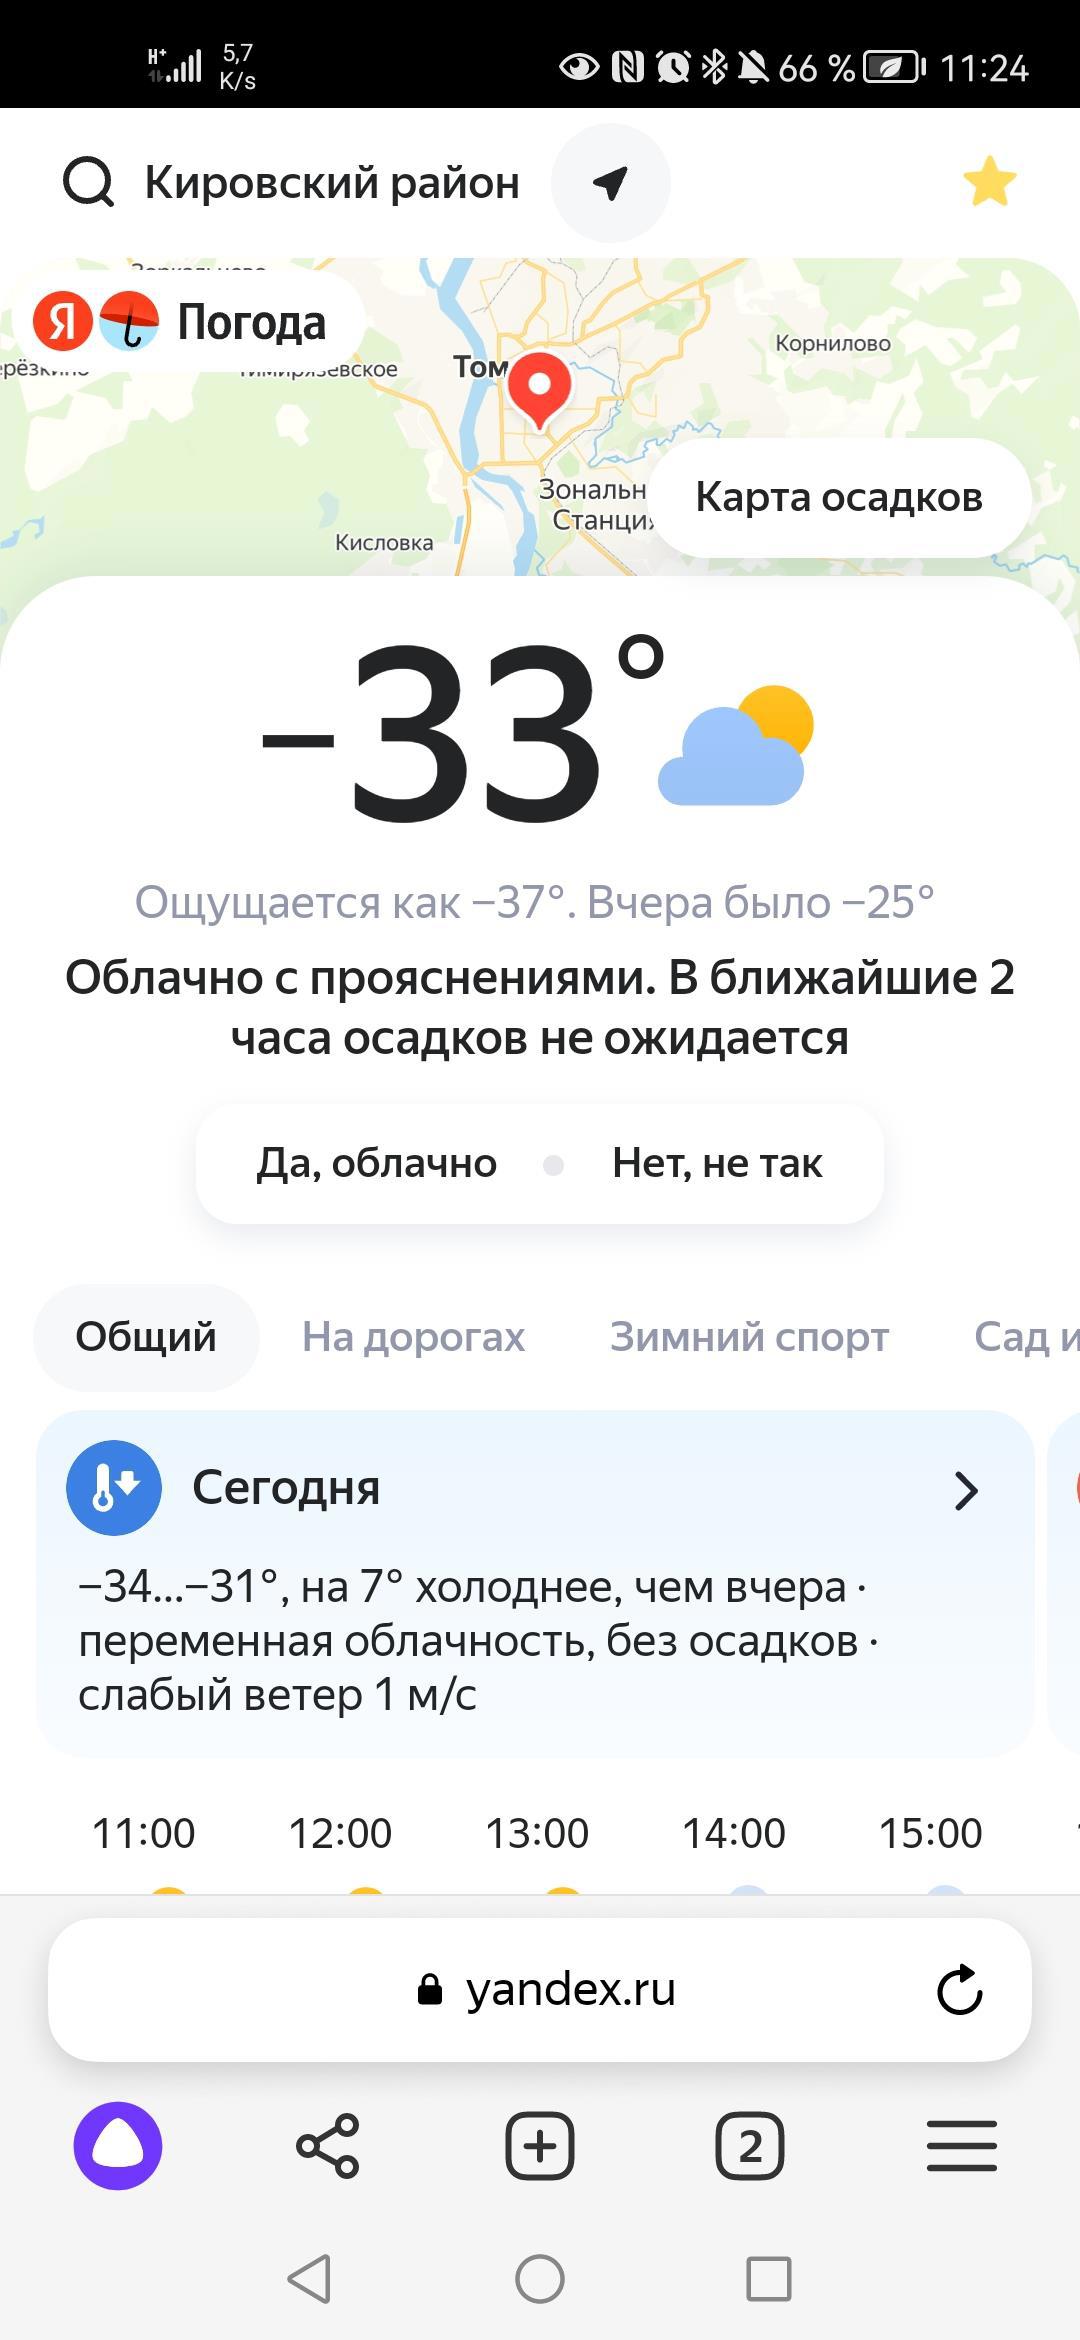Open Карта осадков precipitation map
1080x2340 pixels.
click(x=839, y=497)
